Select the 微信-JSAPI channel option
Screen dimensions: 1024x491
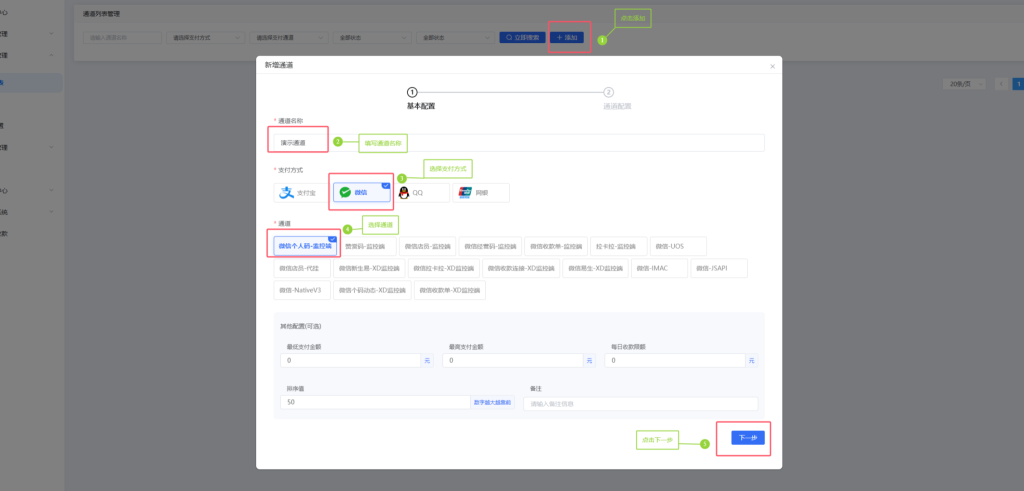coord(719,268)
